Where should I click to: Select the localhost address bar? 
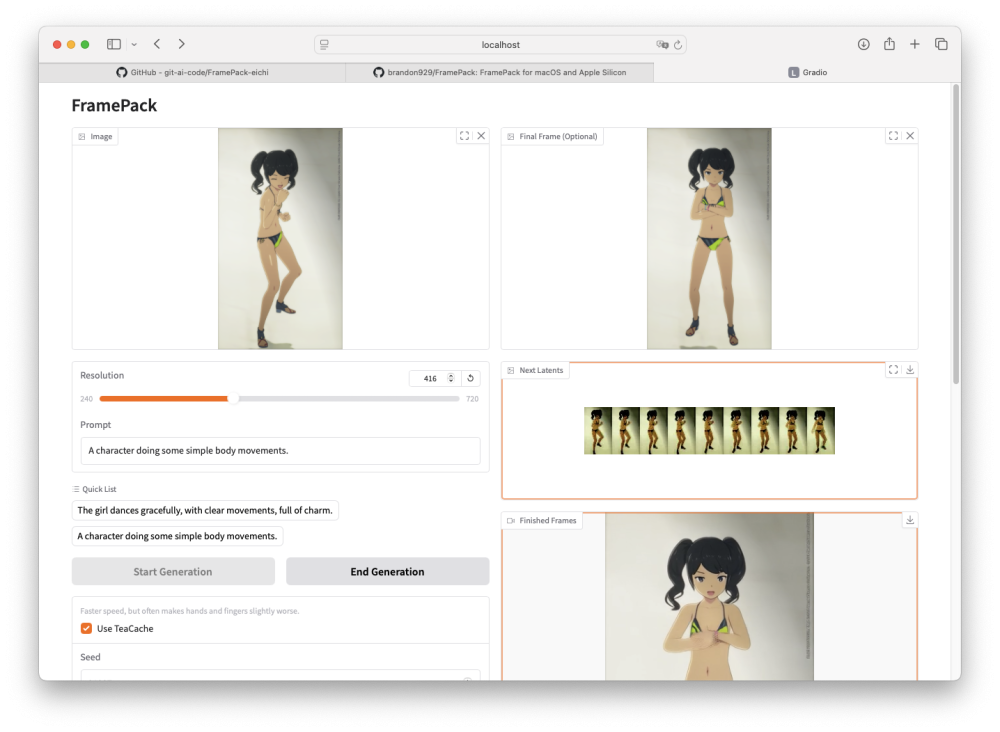[x=500, y=45]
